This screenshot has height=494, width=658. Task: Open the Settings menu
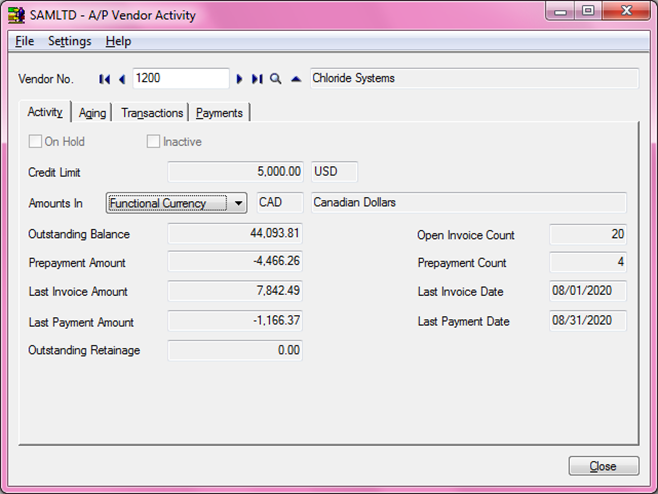[70, 41]
